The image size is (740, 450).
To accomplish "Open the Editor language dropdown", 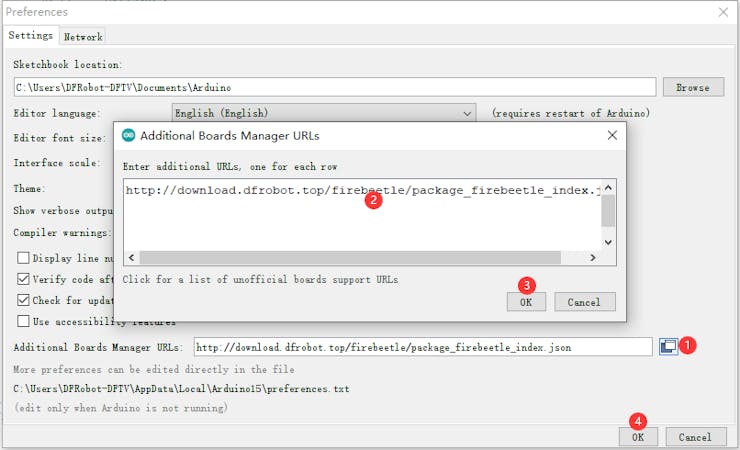I will 324,113.
